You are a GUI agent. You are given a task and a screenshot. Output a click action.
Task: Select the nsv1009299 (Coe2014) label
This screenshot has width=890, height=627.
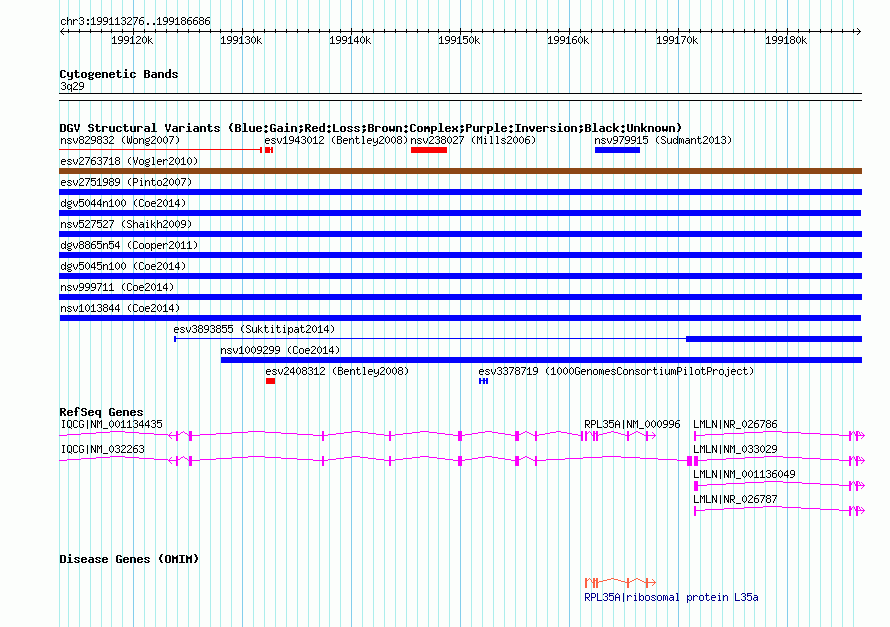280,350
